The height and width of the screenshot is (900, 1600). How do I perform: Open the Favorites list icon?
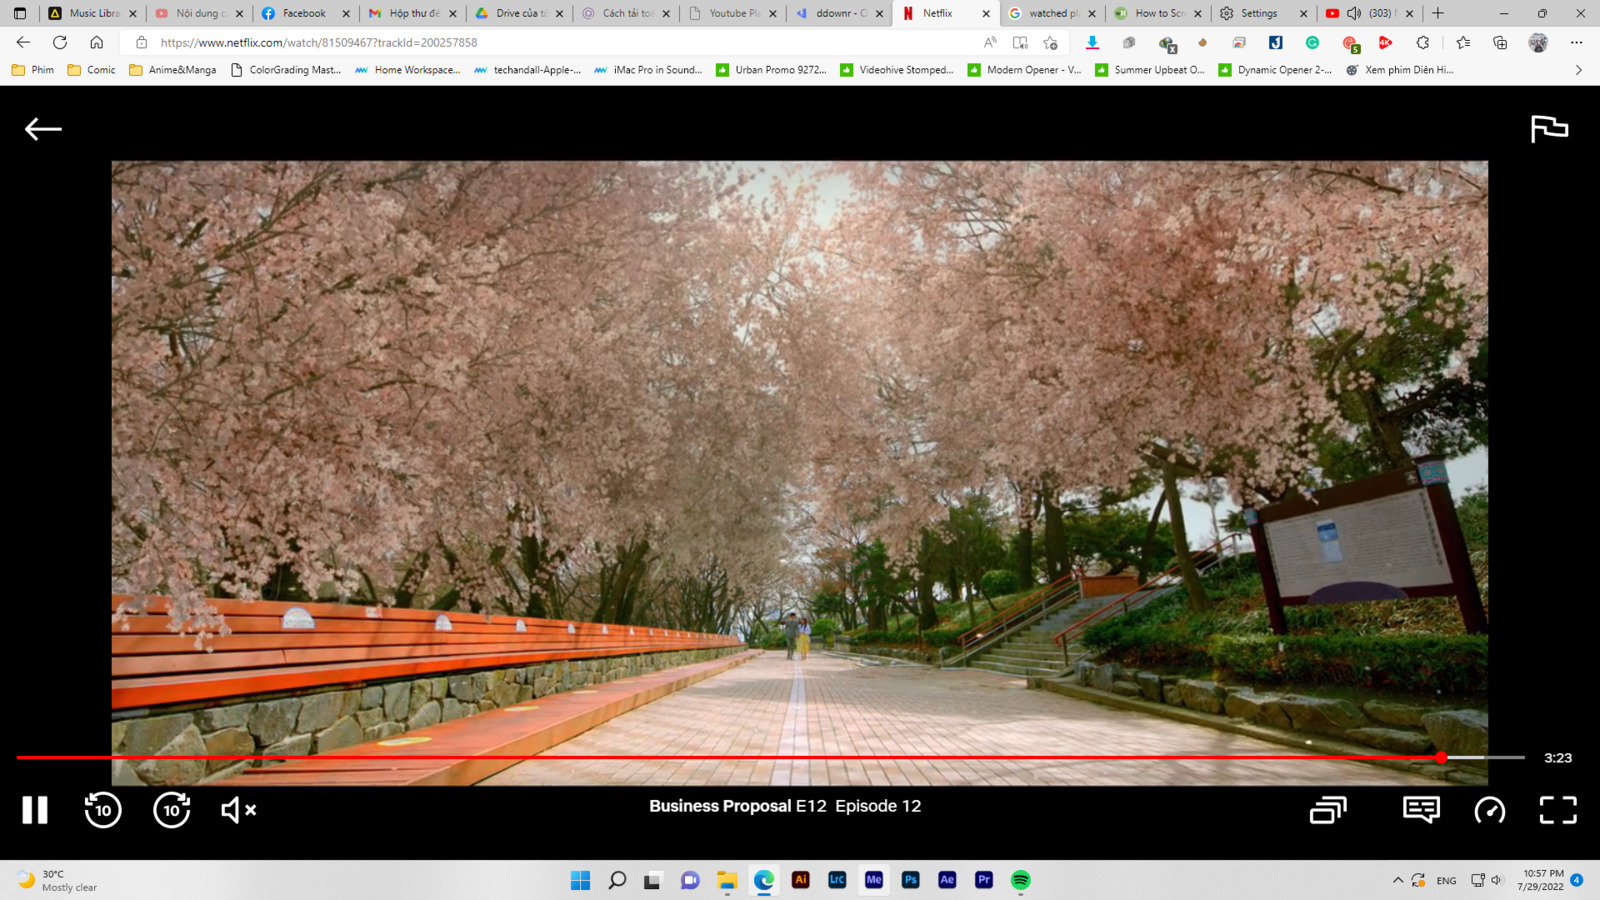point(1463,43)
